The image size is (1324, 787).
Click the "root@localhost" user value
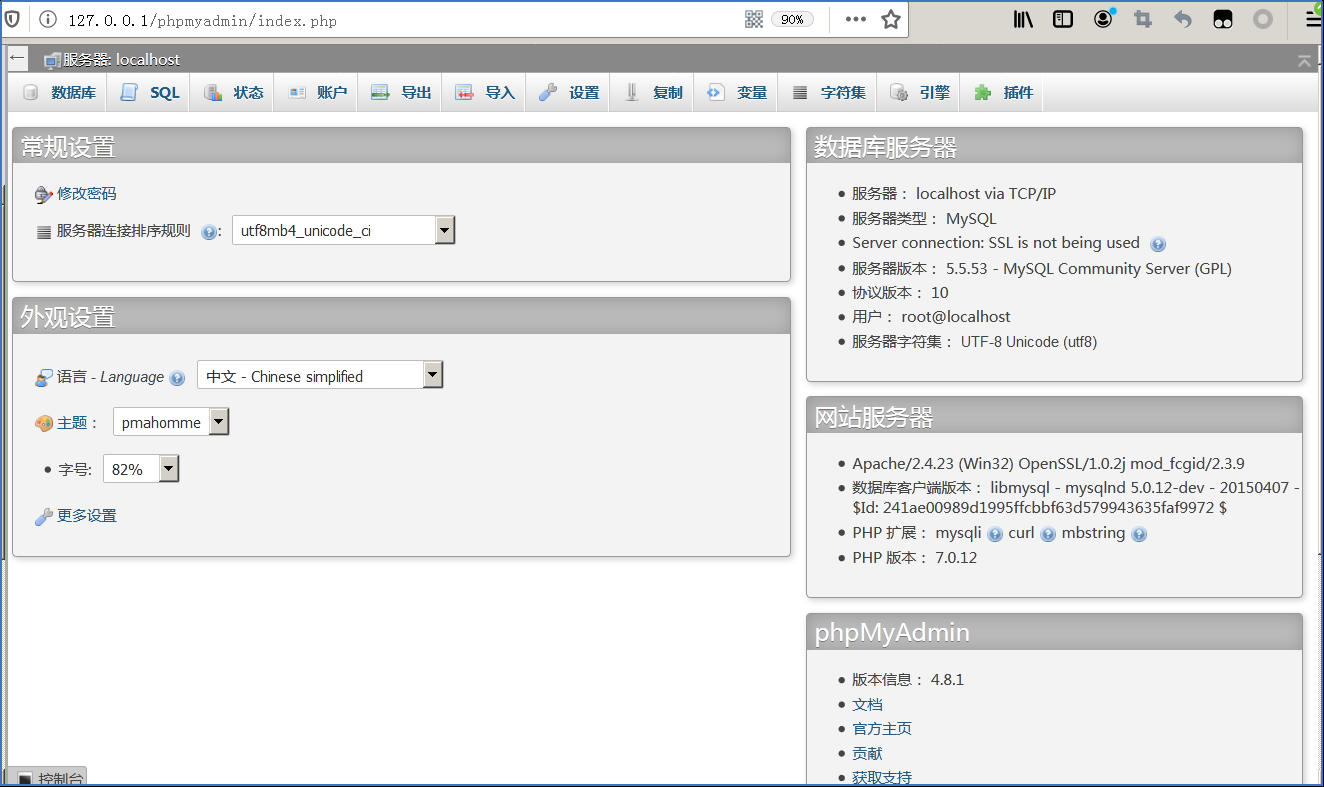click(x=956, y=316)
